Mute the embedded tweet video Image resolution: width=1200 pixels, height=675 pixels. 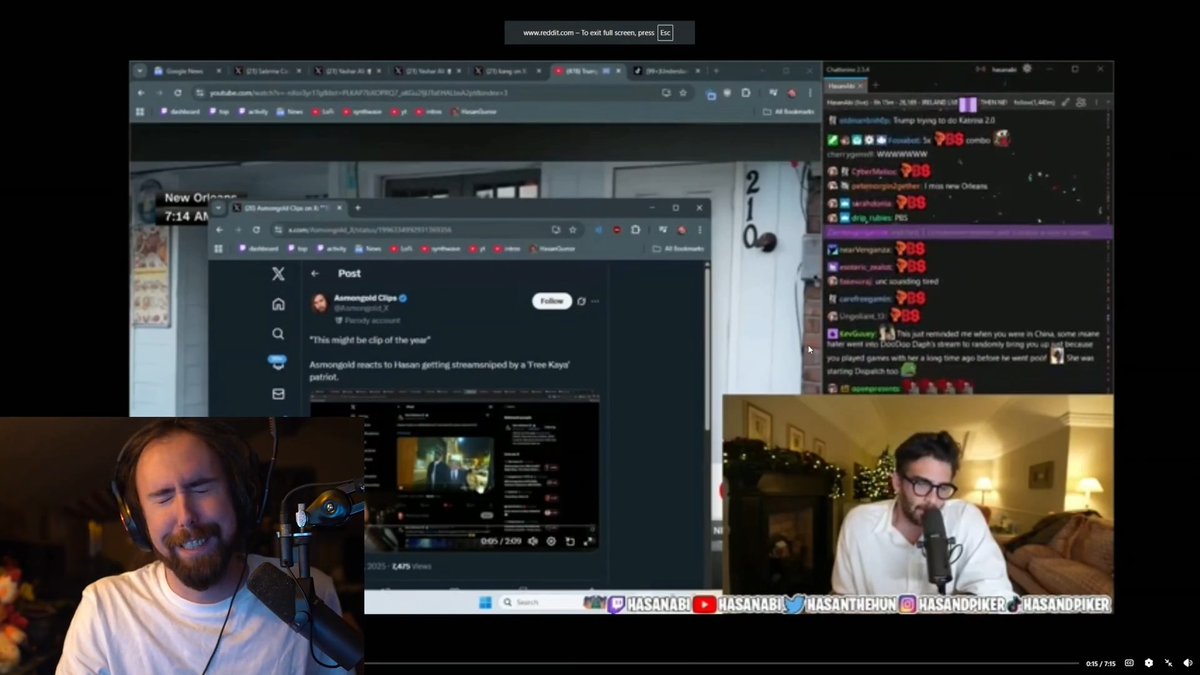532,541
